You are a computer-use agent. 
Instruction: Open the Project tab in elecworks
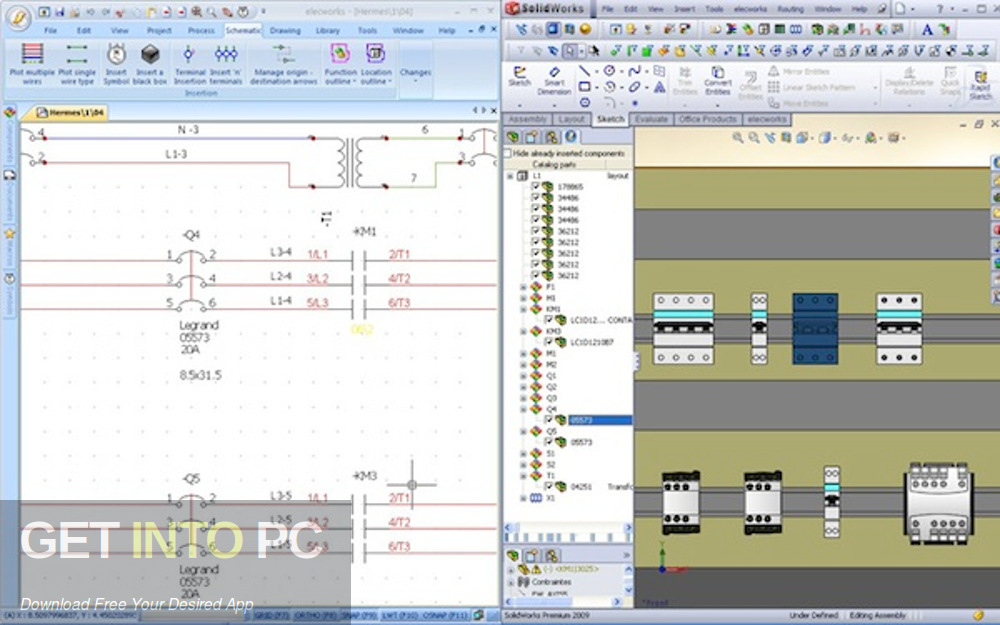[159, 31]
